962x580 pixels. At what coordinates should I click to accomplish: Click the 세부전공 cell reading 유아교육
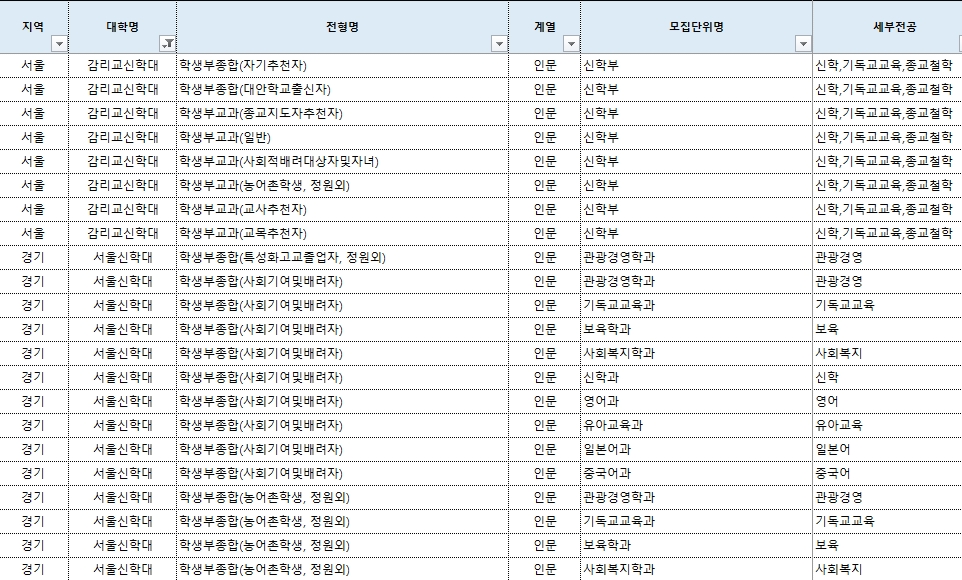point(887,425)
